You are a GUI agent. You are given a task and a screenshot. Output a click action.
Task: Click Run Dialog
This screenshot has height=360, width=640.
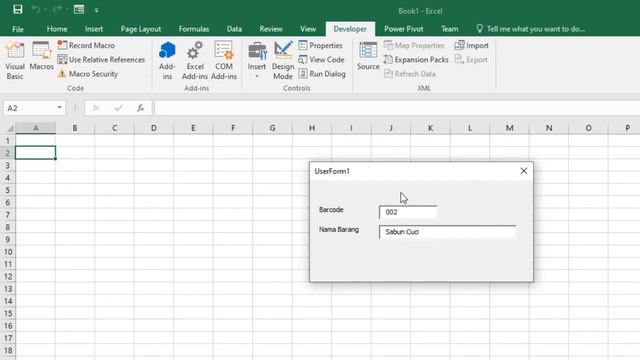click(322, 74)
